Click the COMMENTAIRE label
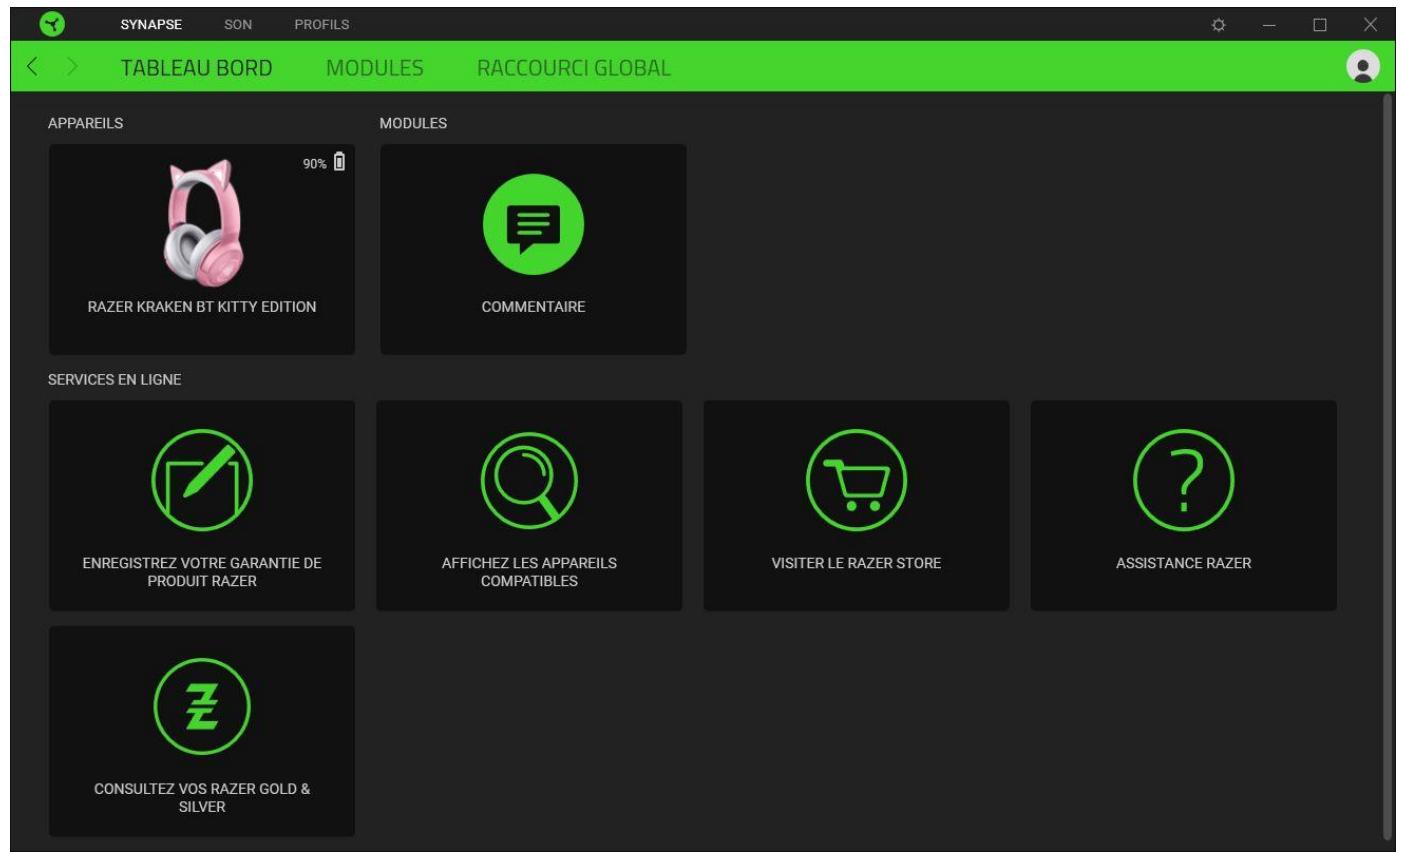 [533, 307]
